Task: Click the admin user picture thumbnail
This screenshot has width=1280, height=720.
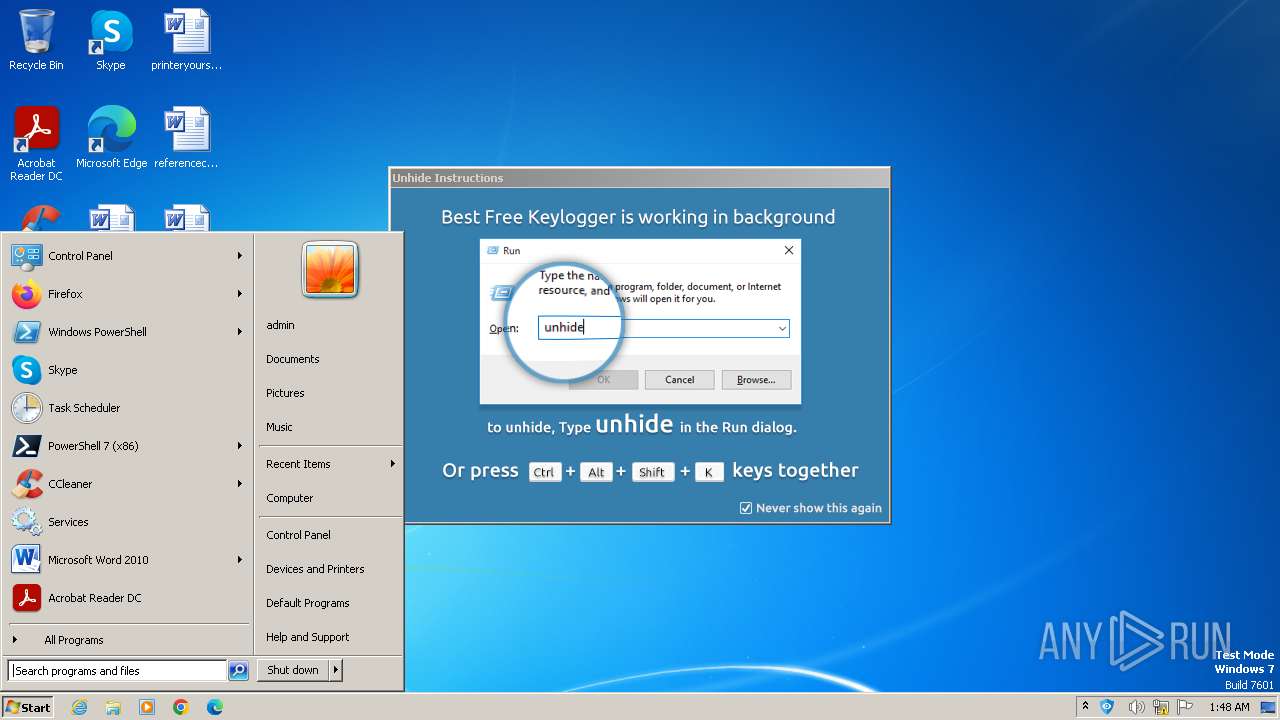Action: click(330, 269)
